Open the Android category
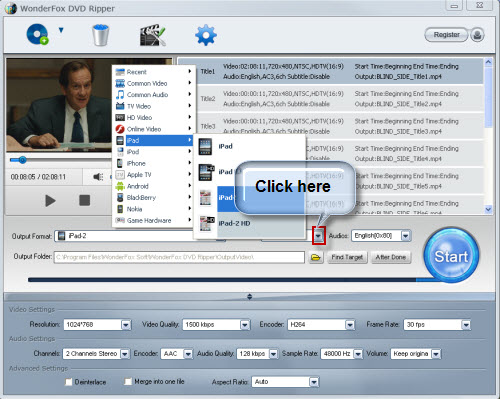Screen dimensions: 500x399 153,186
